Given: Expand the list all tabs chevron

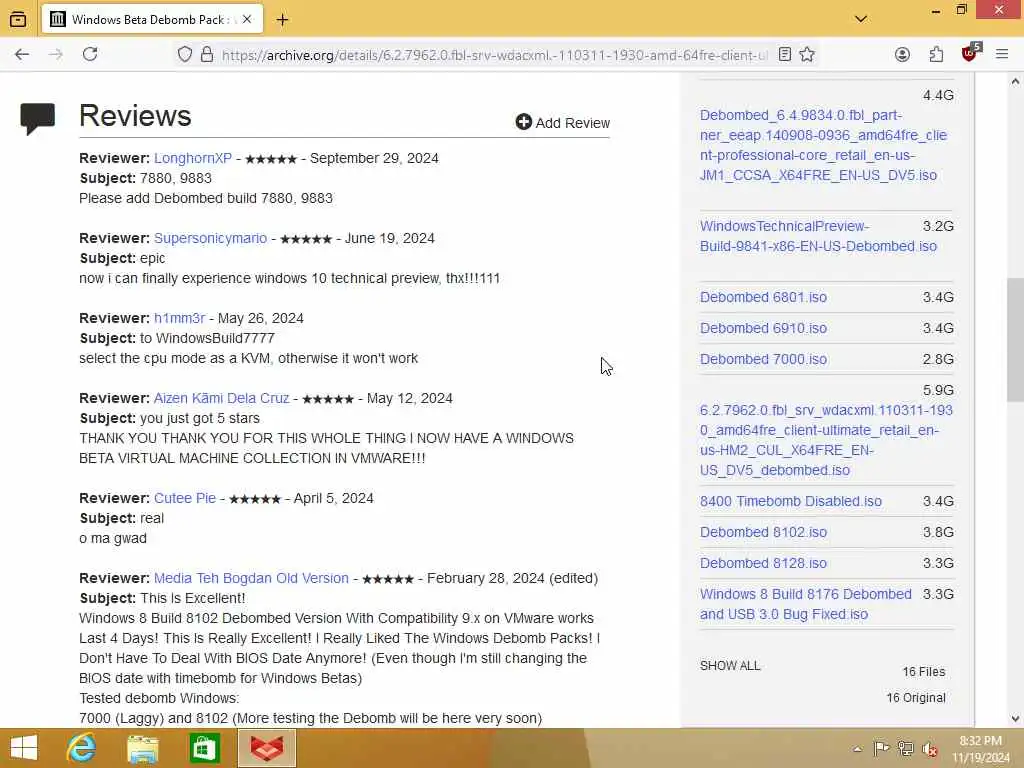Looking at the screenshot, I should coord(861,20).
